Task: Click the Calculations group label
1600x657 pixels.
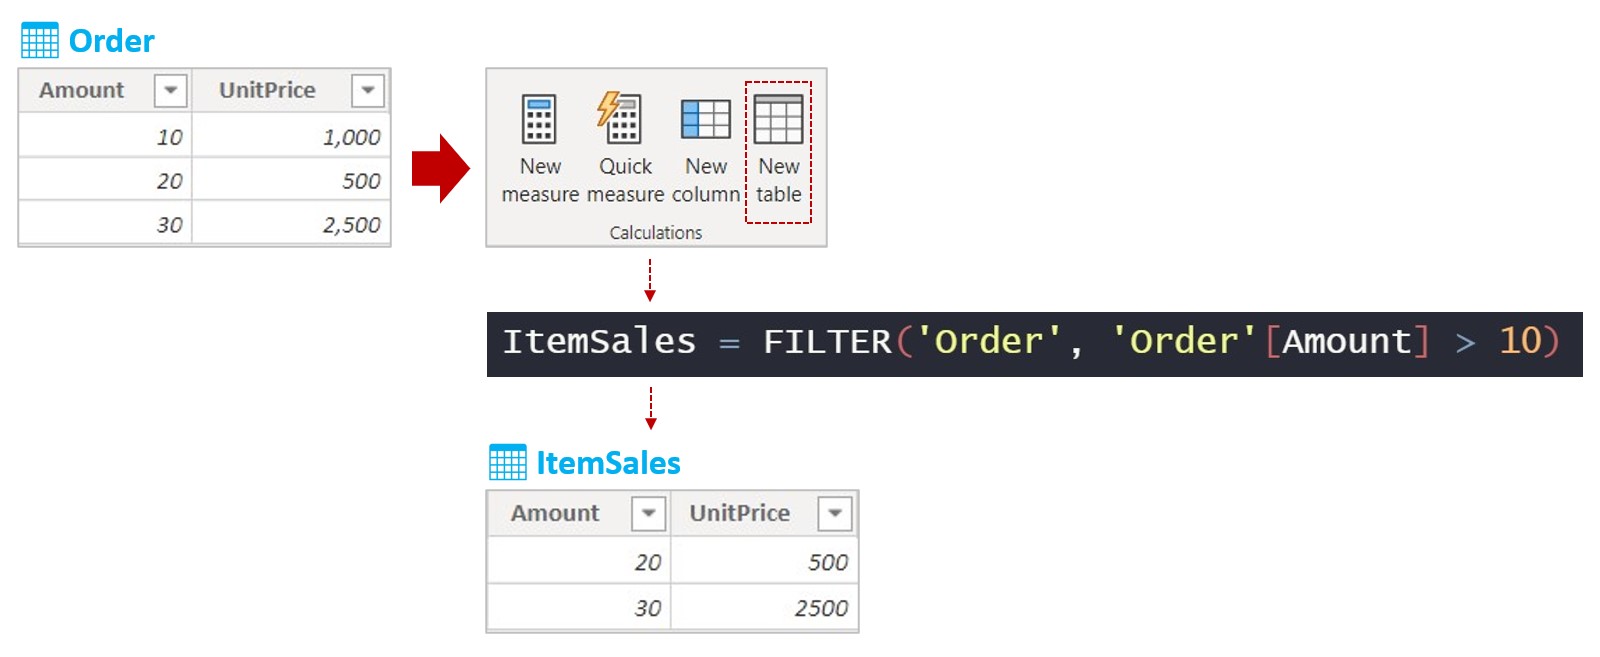Action: (656, 233)
